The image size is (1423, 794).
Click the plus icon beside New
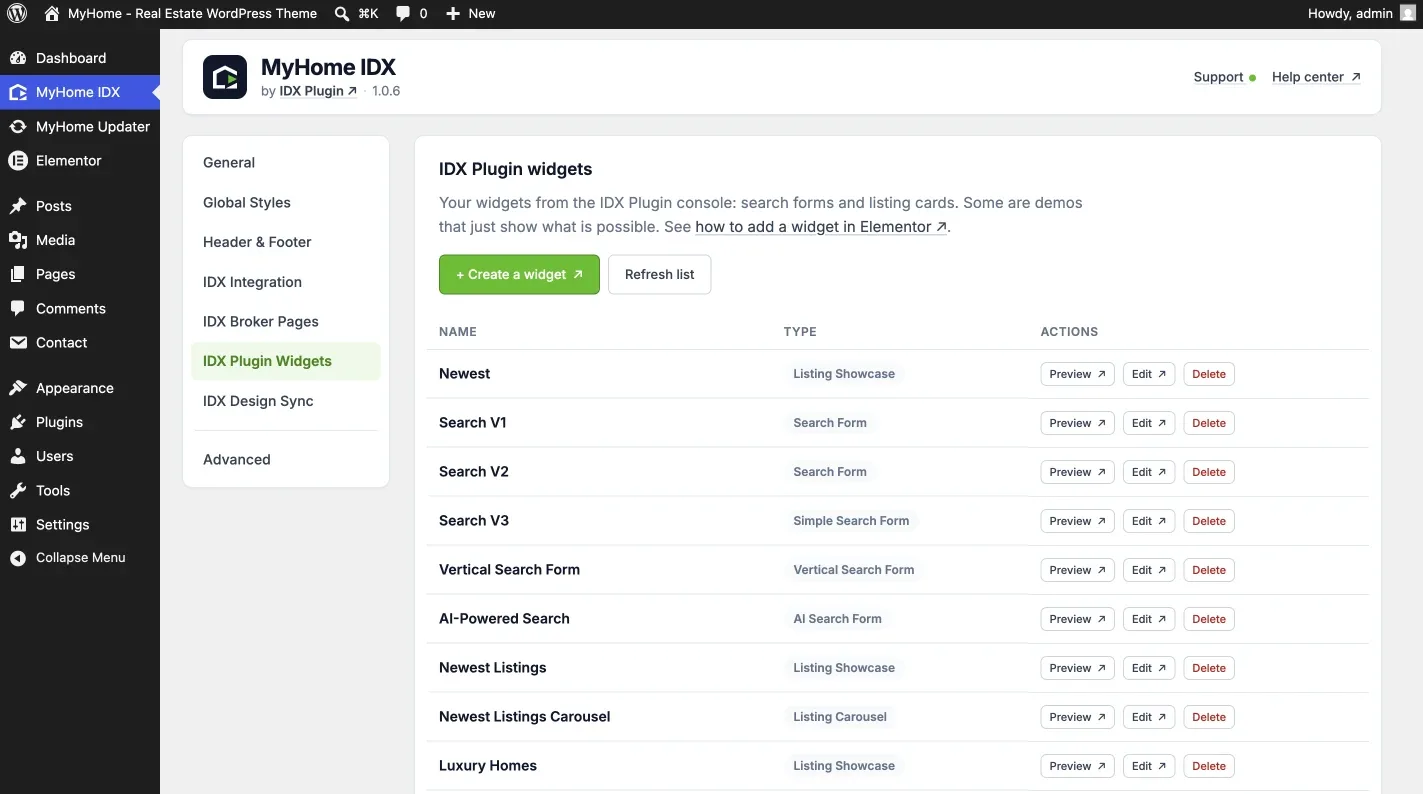(x=453, y=13)
